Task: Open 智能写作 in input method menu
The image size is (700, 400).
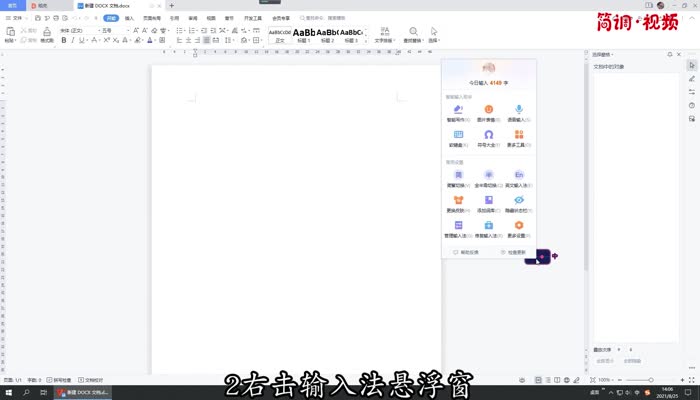Action: click(458, 113)
